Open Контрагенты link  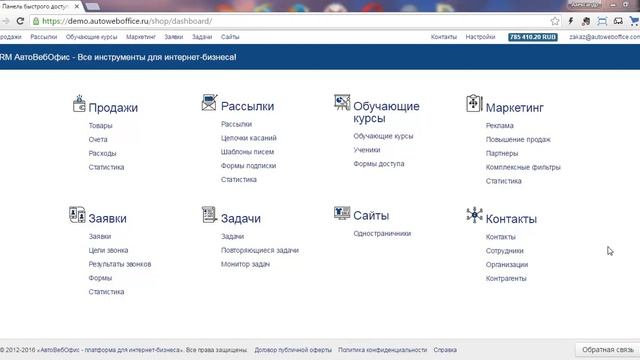click(506, 278)
